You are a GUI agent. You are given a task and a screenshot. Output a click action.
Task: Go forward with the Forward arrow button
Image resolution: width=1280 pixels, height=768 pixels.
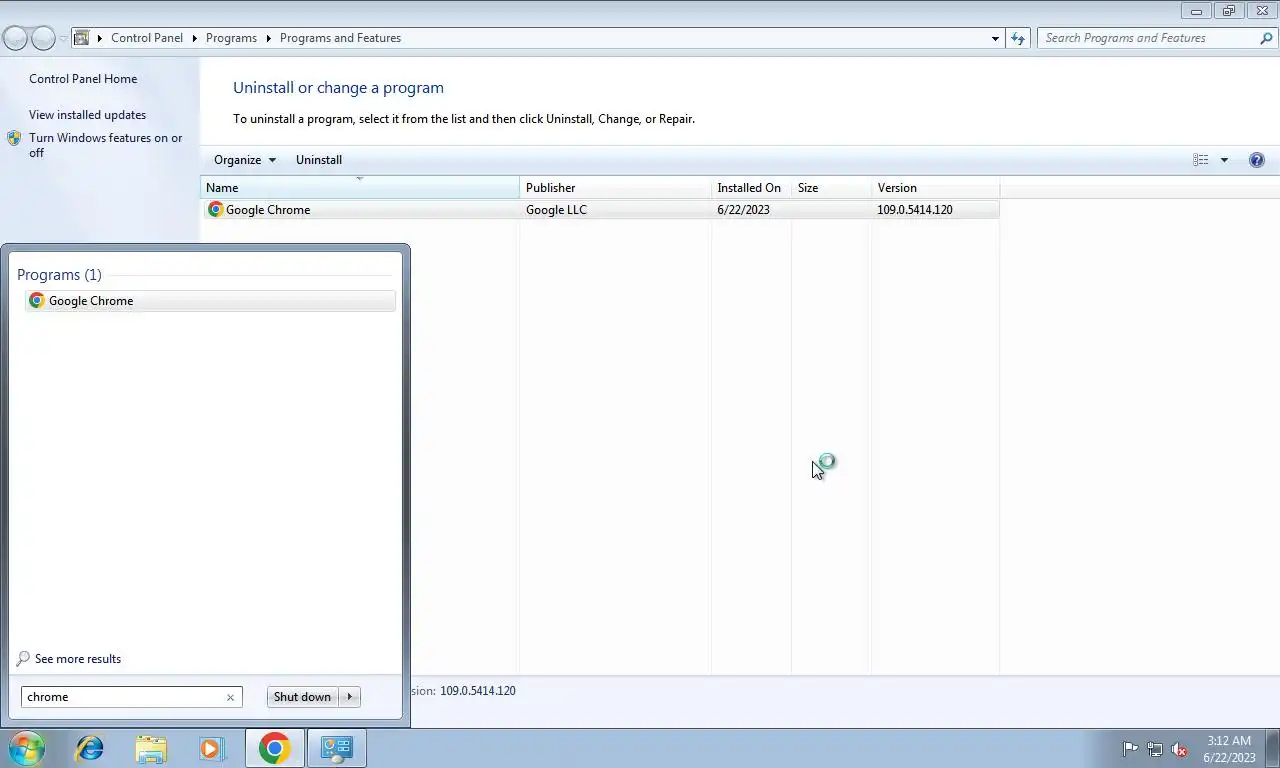click(43, 38)
